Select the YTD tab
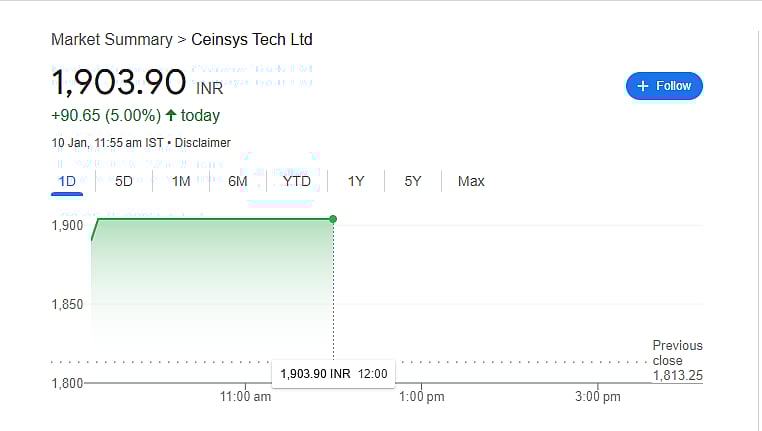This screenshot has width=762, height=431. click(x=297, y=181)
